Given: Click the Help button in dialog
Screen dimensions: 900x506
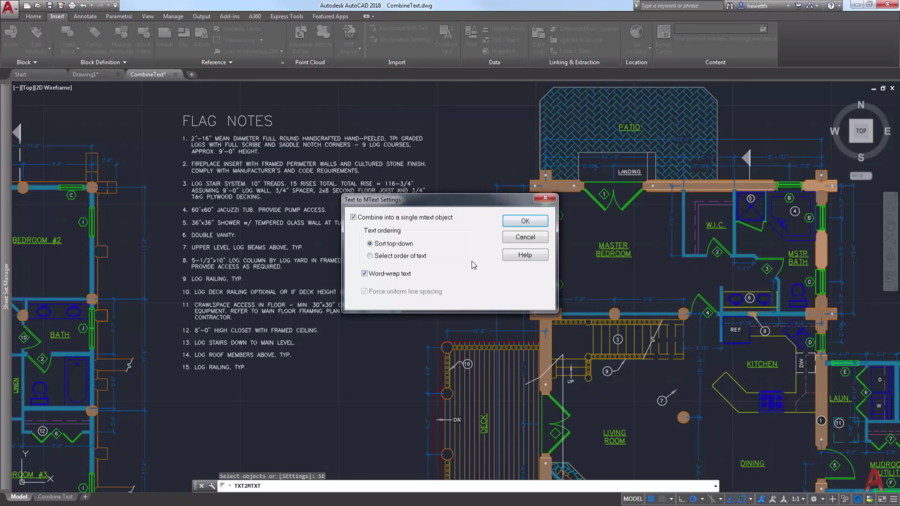Looking at the screenshot, I should tap(525, 255).
